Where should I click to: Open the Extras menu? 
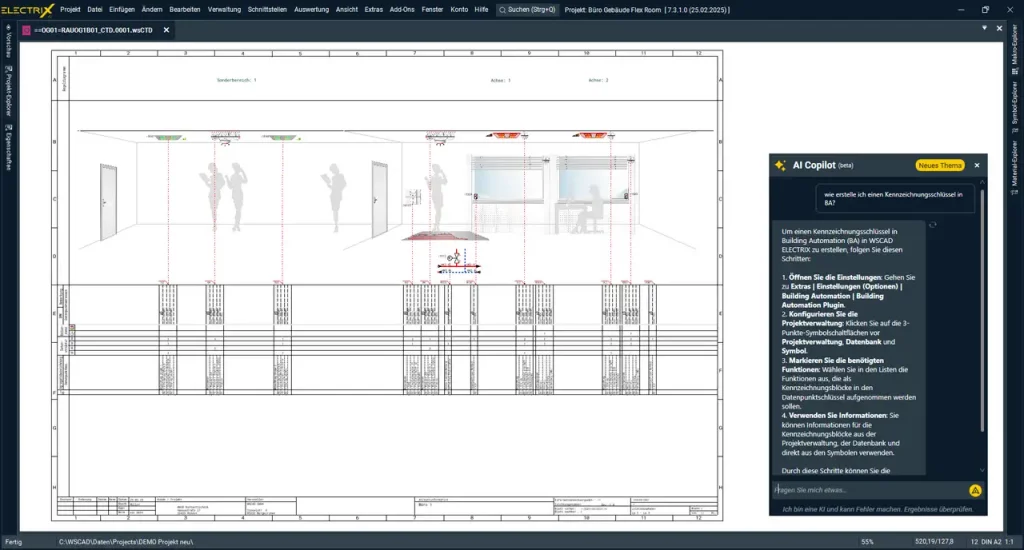coord(373,9)
